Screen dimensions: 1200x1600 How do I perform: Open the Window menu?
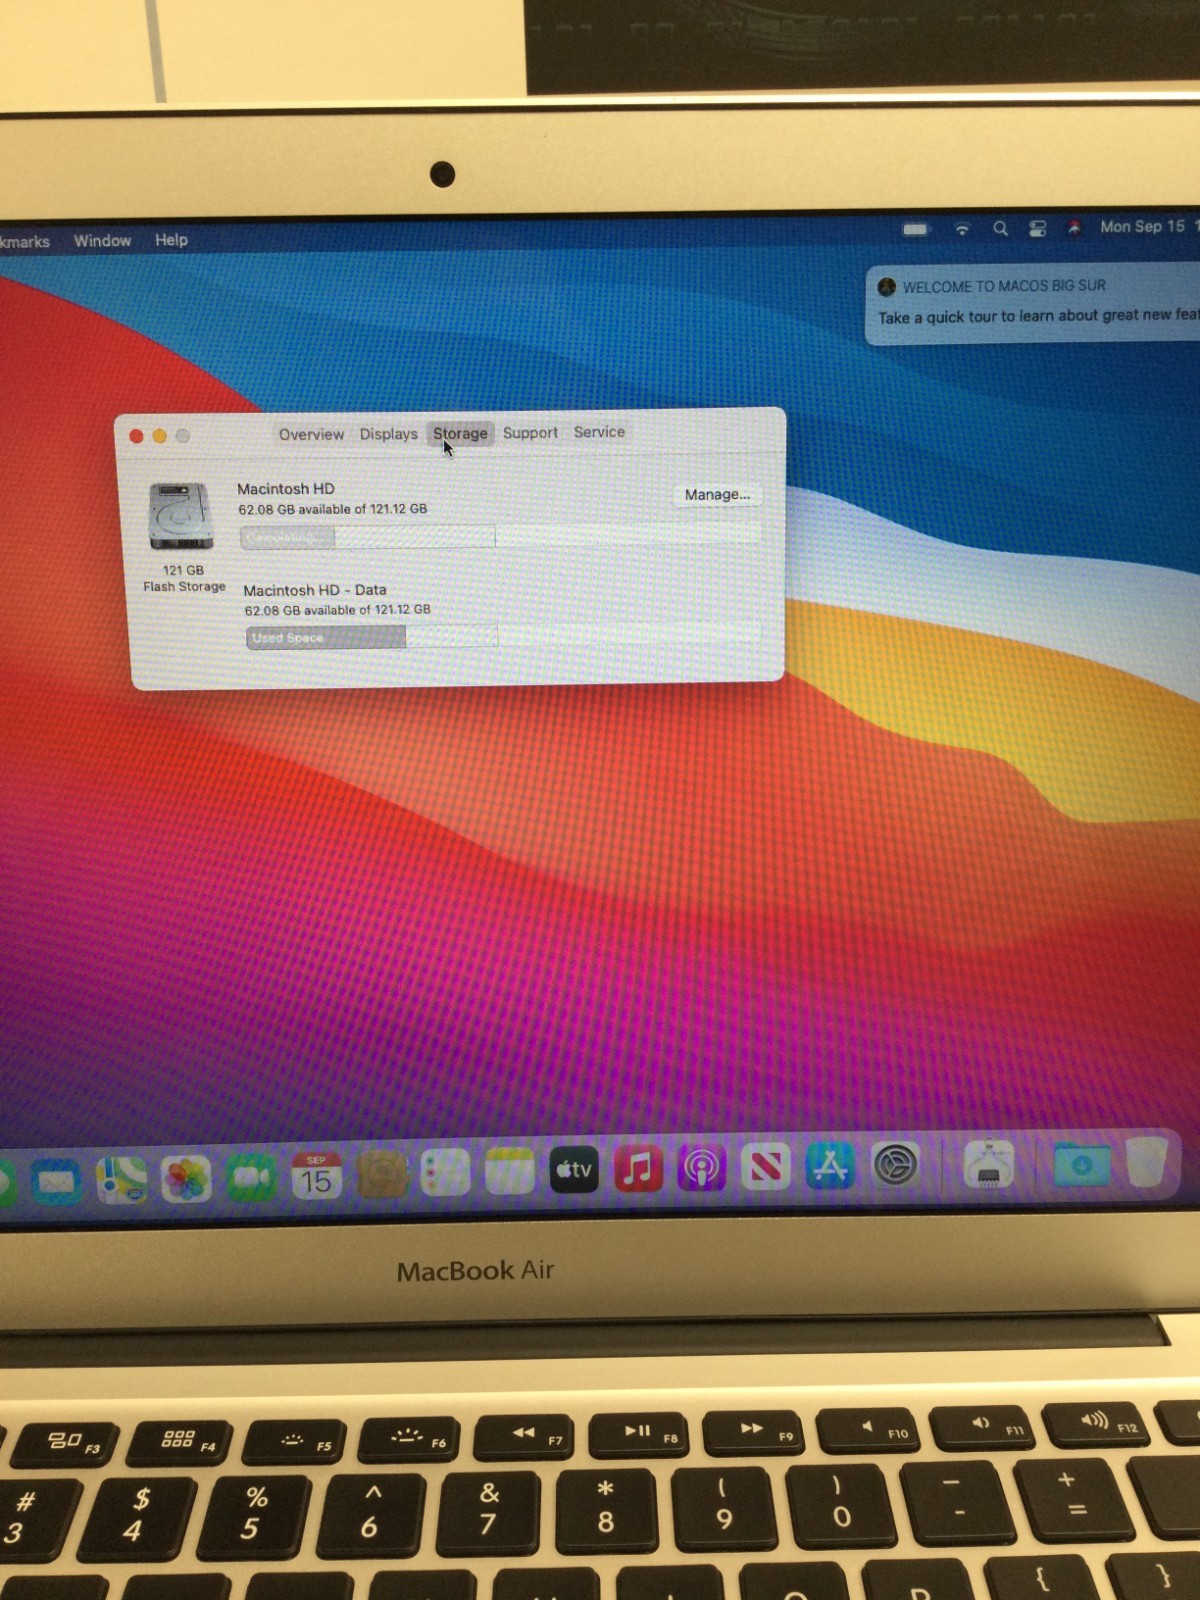point(102,240)
